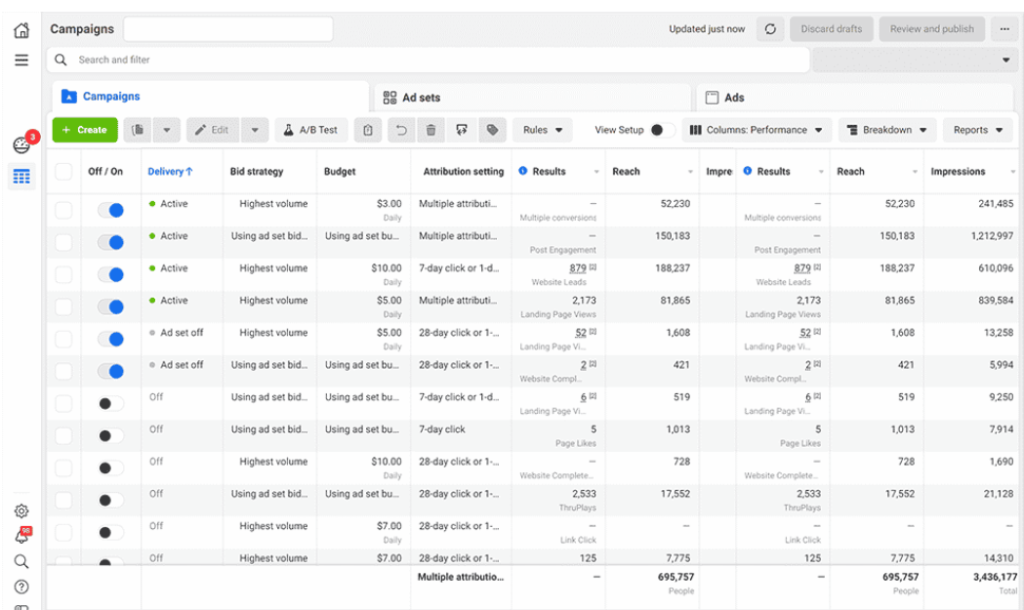Click the tag label icon
The image size is (1024, 610).
(x=492, y=130)
